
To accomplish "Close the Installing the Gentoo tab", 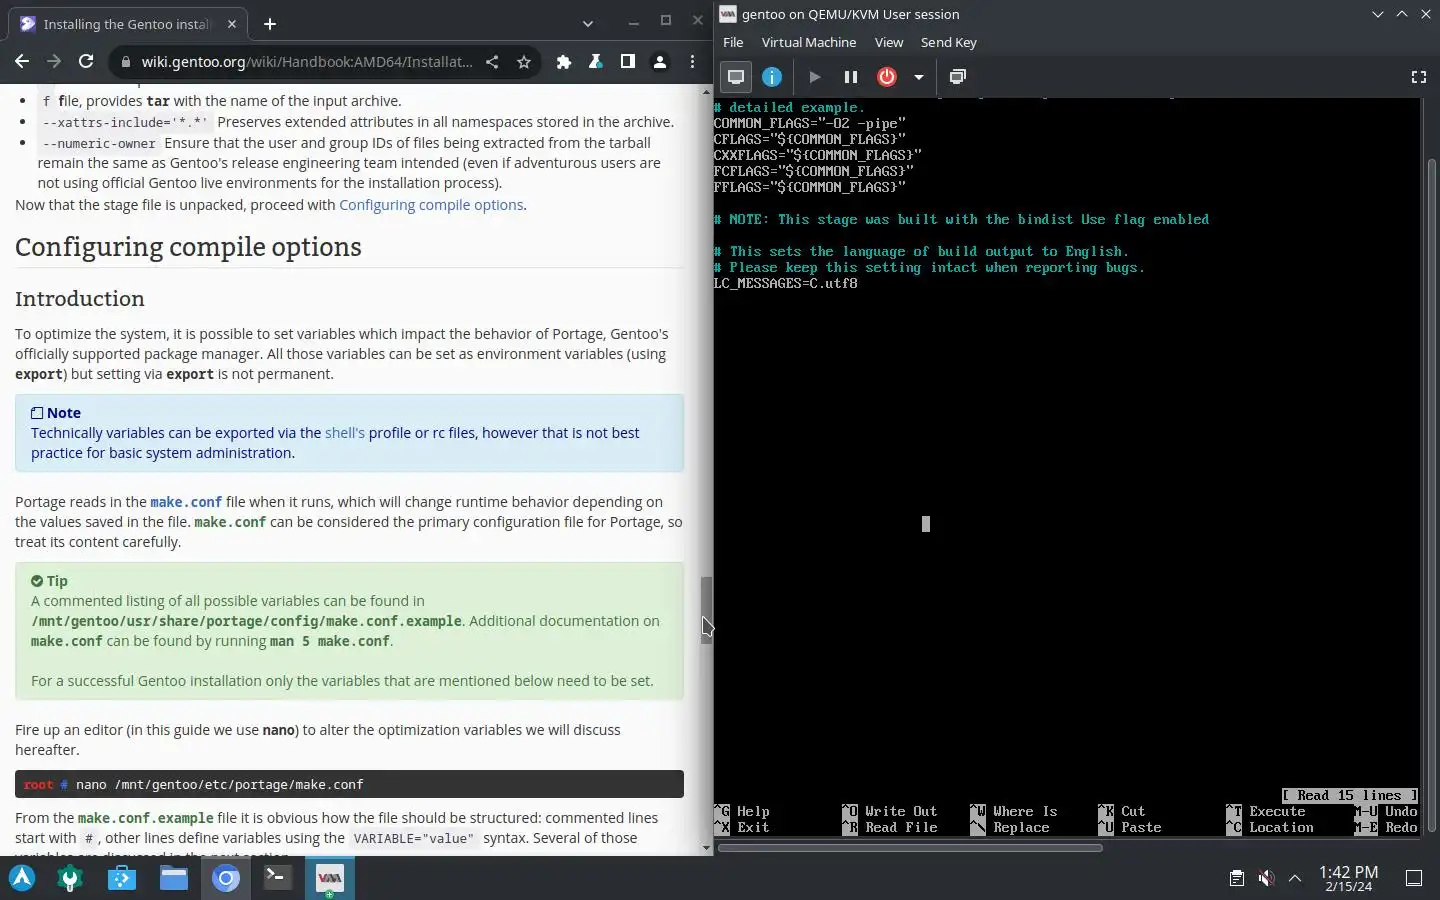I will coord(232,23).
